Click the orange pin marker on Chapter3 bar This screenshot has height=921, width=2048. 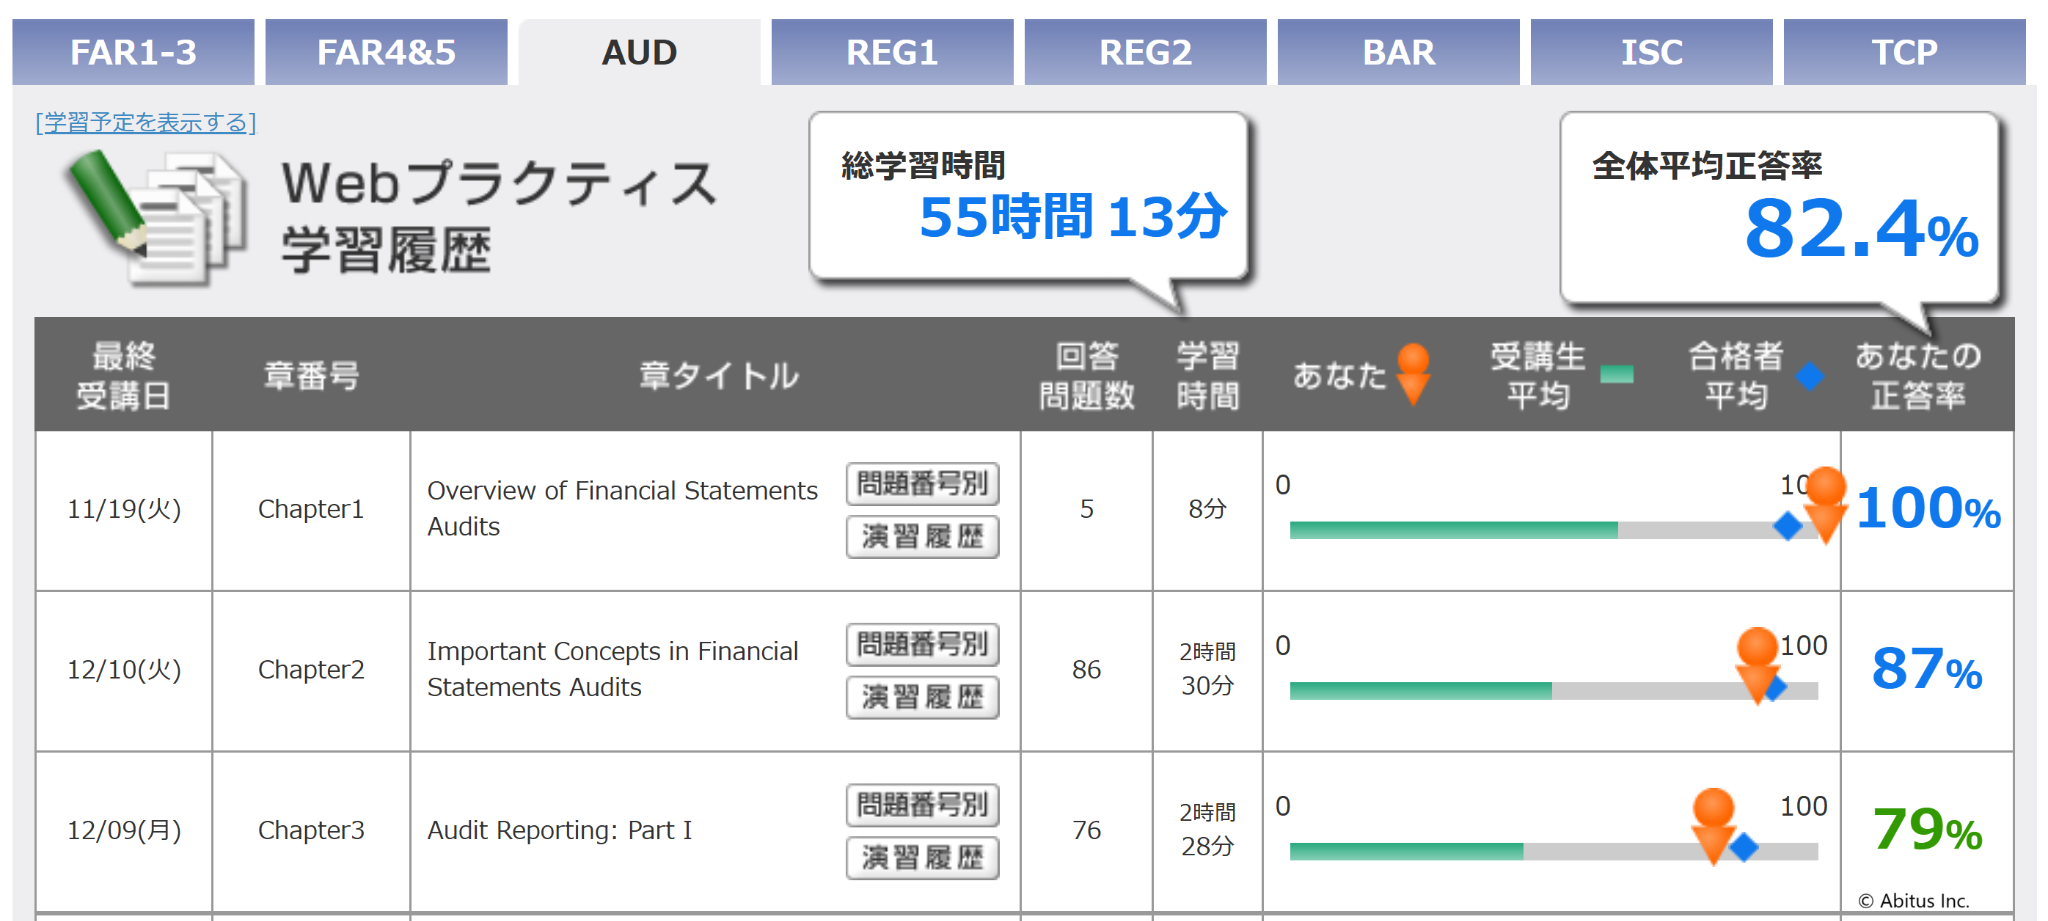(1713, 823)
